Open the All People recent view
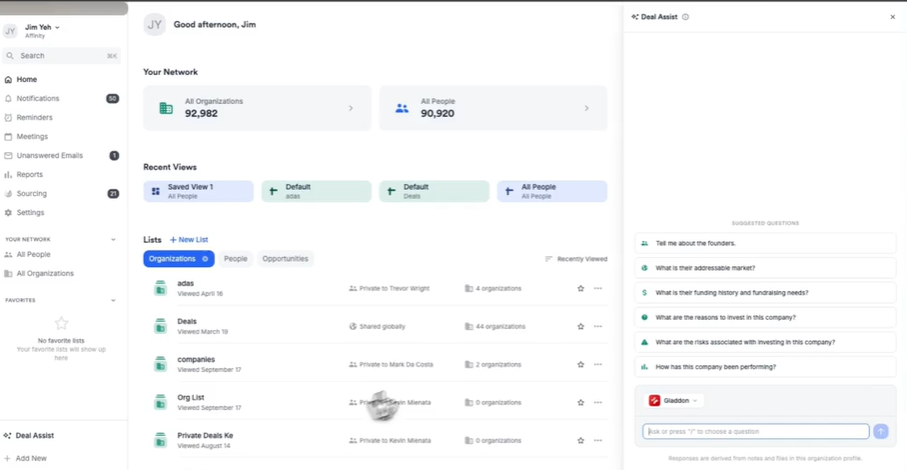907x470 pixels. coord(552,191)
